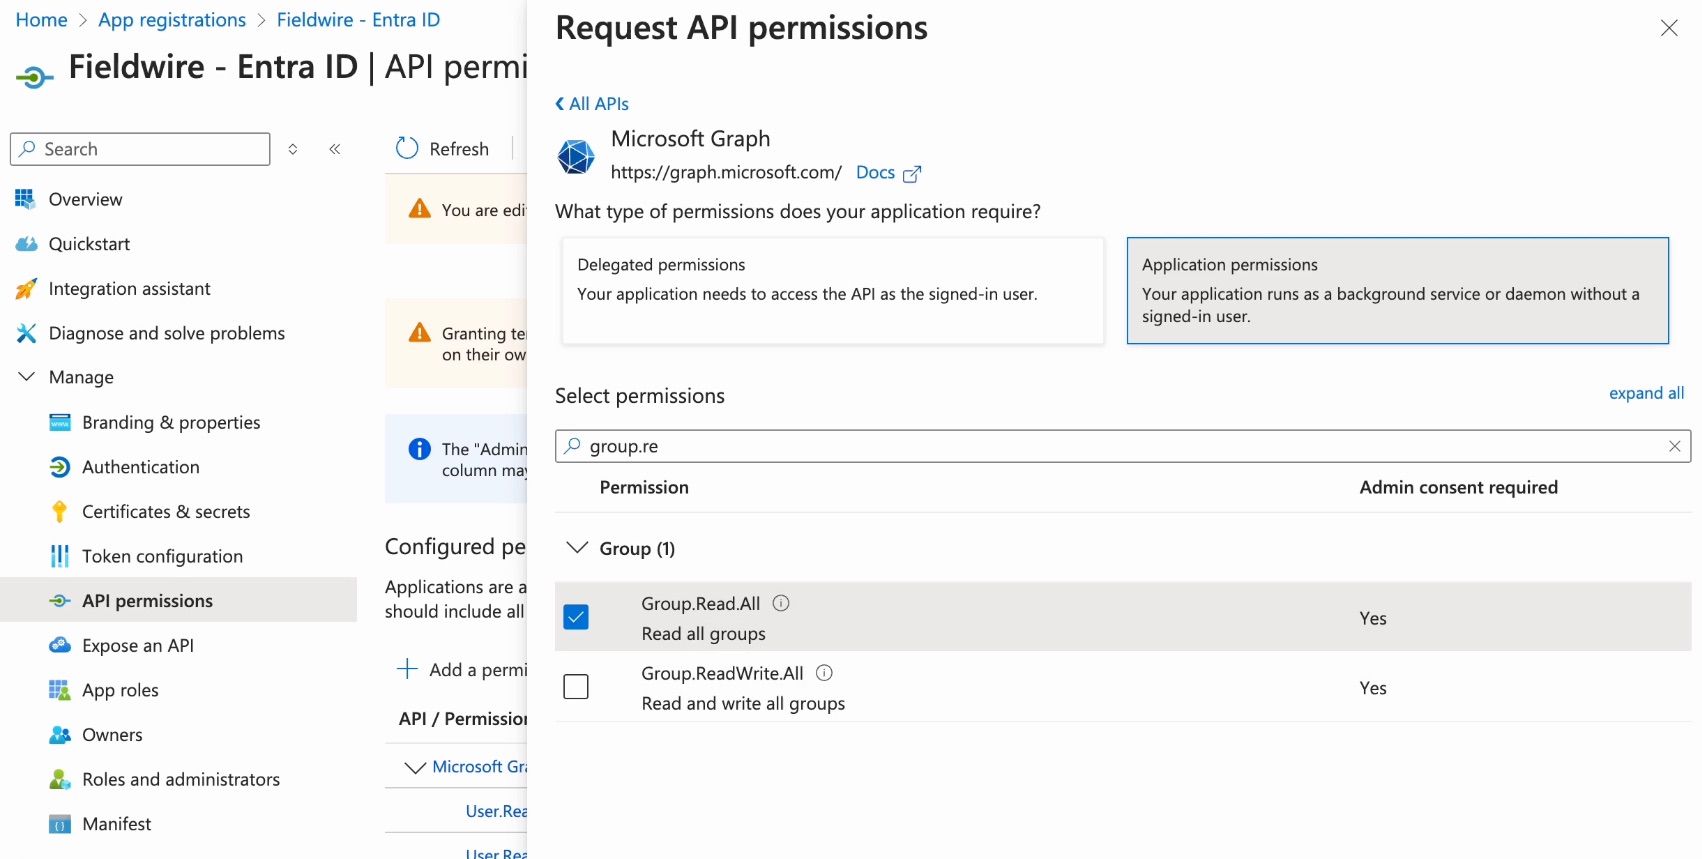Toggle sidebar expand/collapse sort arrows
This screenshot has width=1702, height=859.
click(x=293, y=149)
